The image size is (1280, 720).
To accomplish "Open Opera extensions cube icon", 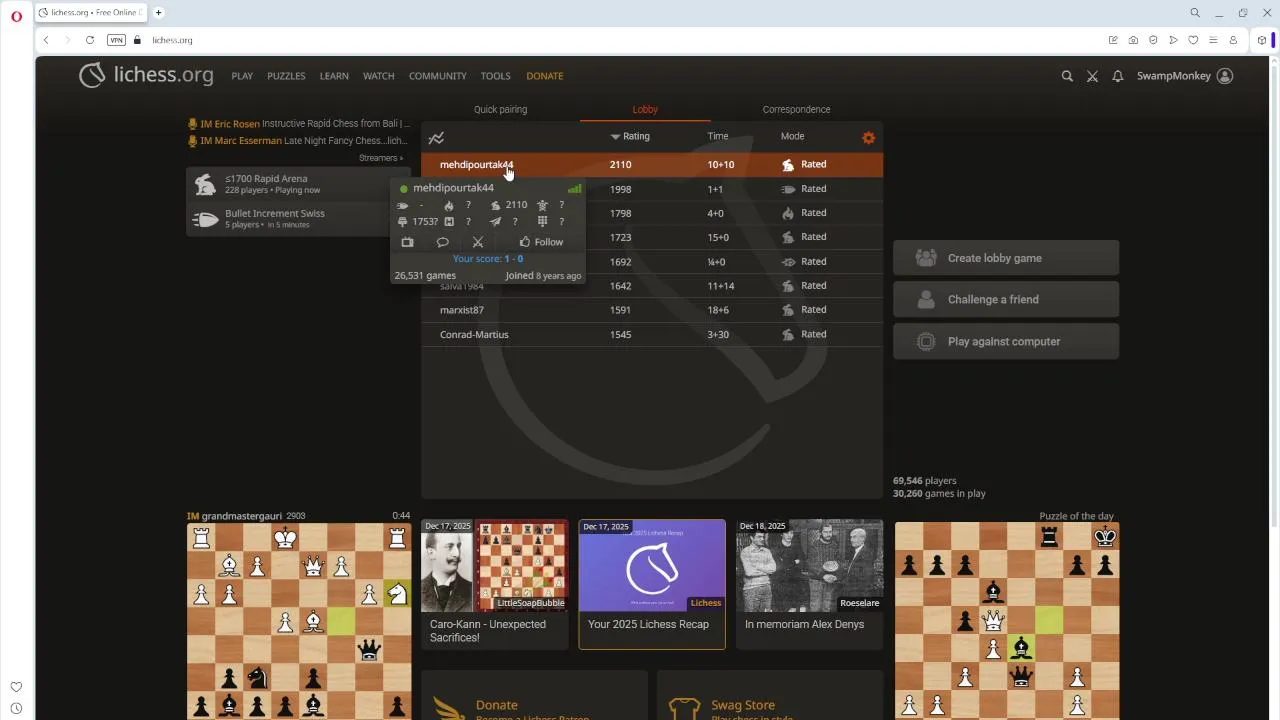I will pyautogui.click(x=1262, y=40).
